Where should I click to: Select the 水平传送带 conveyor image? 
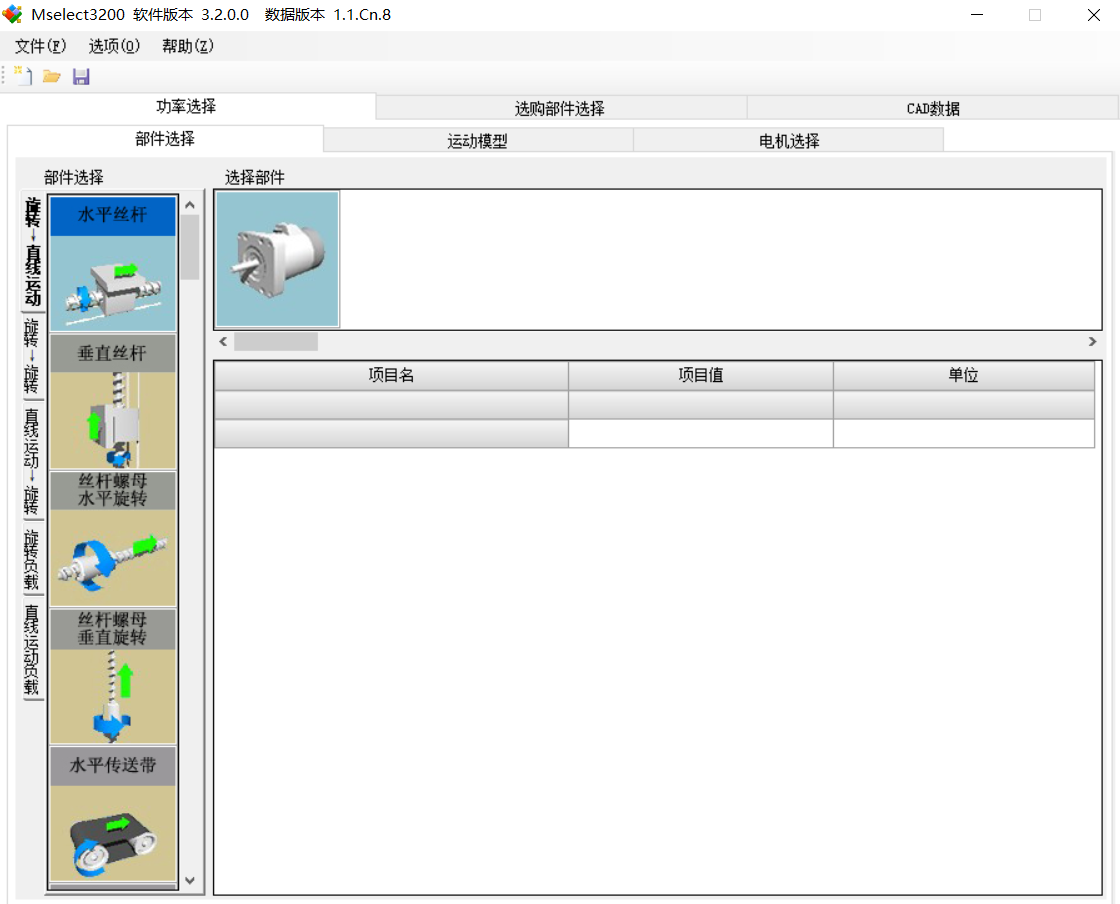pos(113,833)
